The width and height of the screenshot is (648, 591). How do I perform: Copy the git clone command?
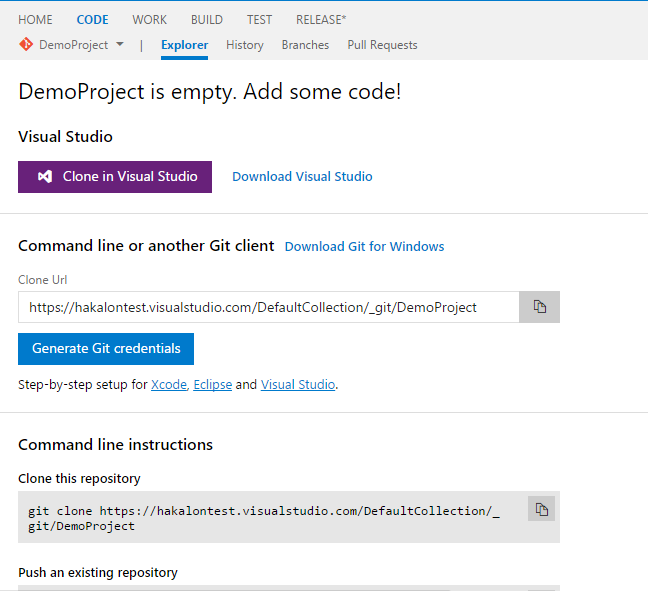(541, 509)
